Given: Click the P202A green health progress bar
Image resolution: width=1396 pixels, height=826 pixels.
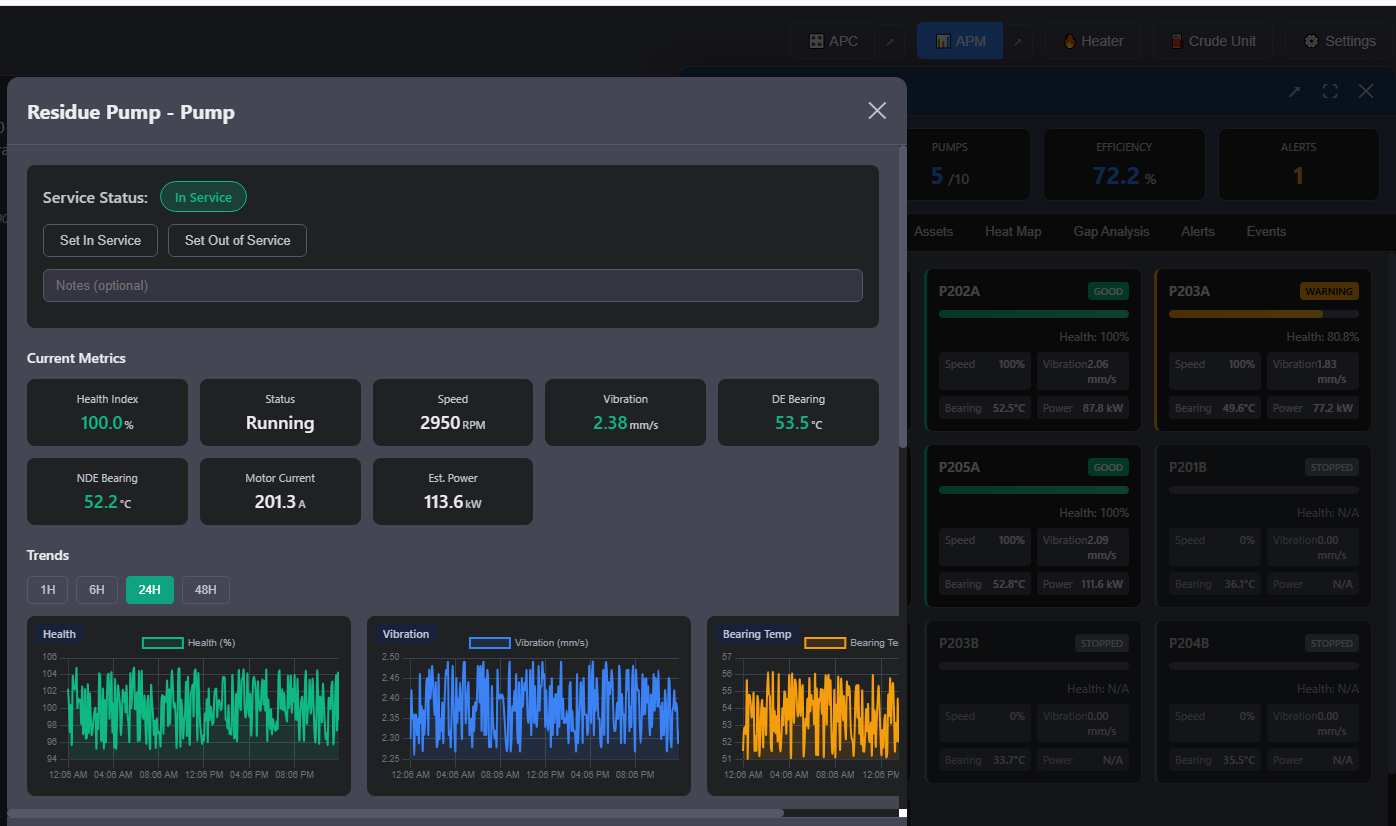Looking at the screenshot, I should click(1033, 313).
